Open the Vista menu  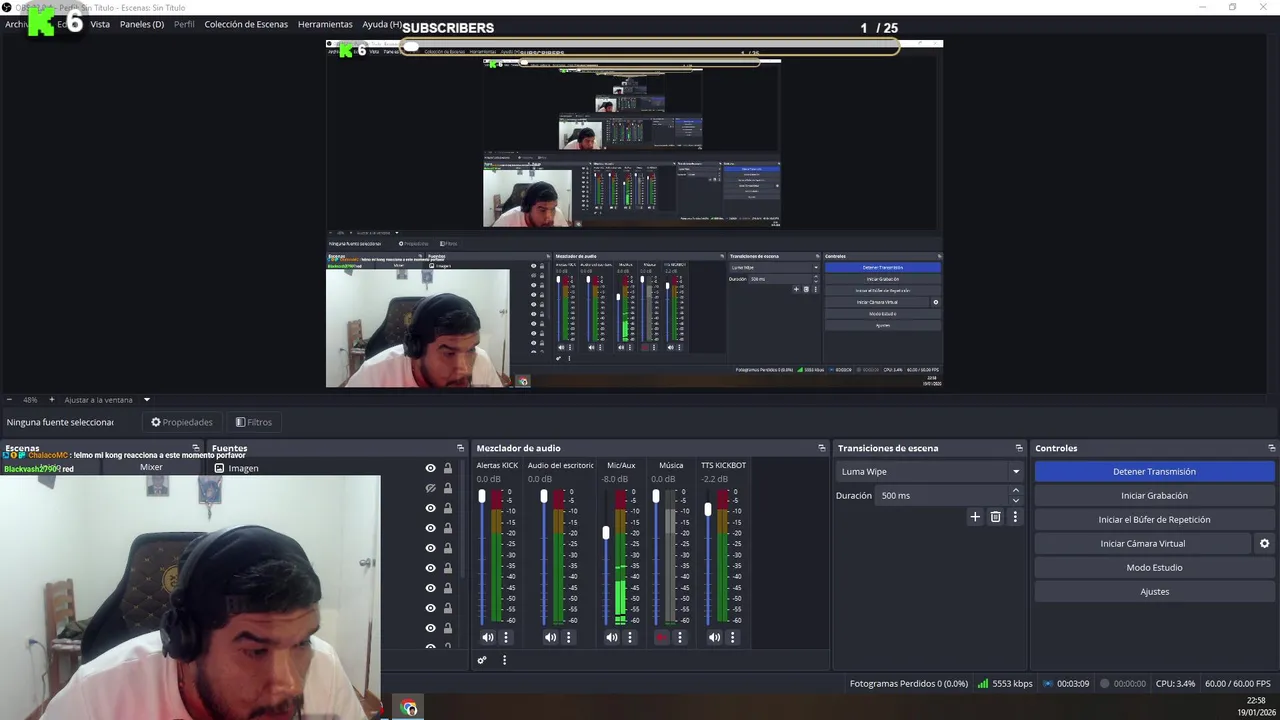[x=100, y=24]
